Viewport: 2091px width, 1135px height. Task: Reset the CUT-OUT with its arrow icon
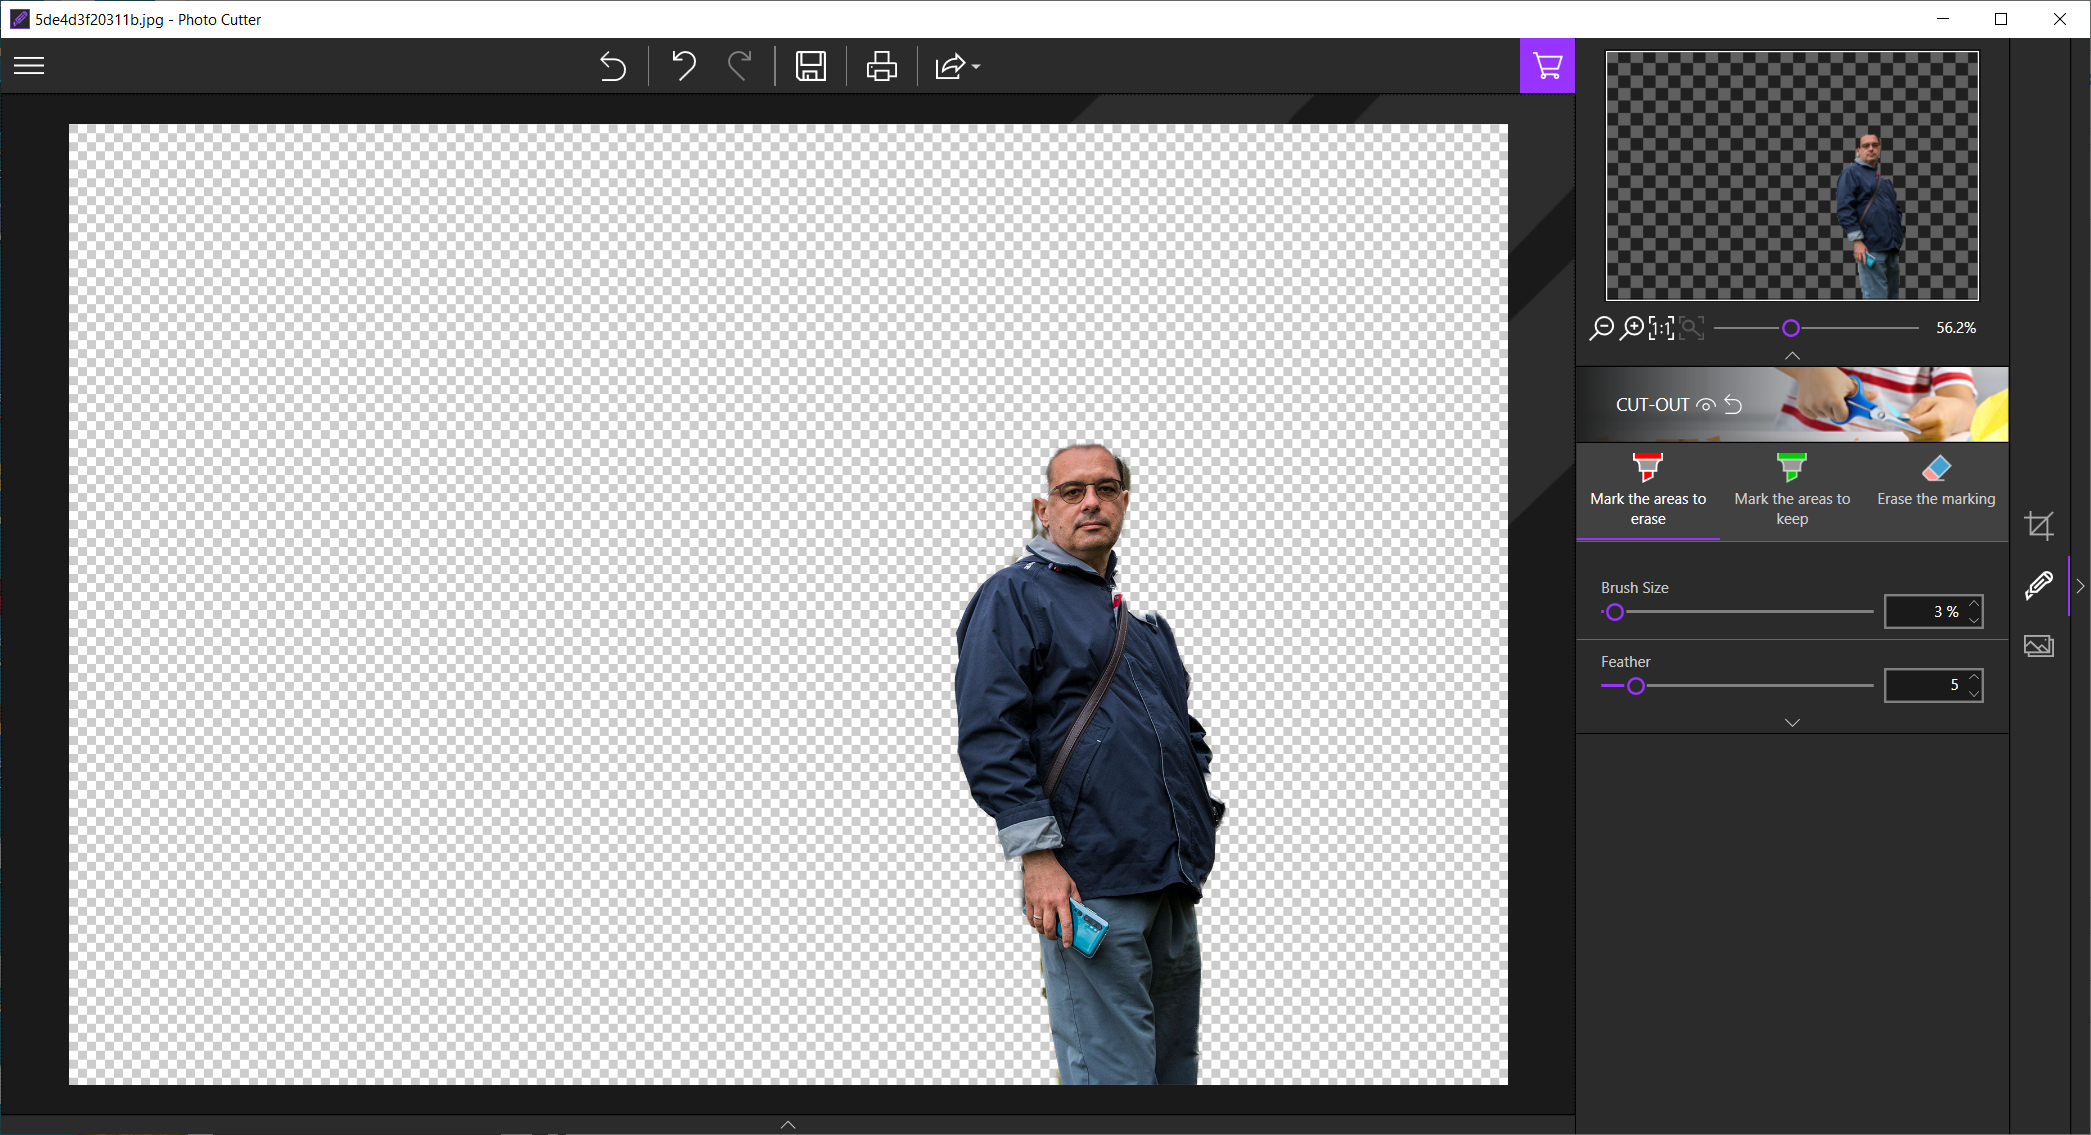tap(1734, 405)
